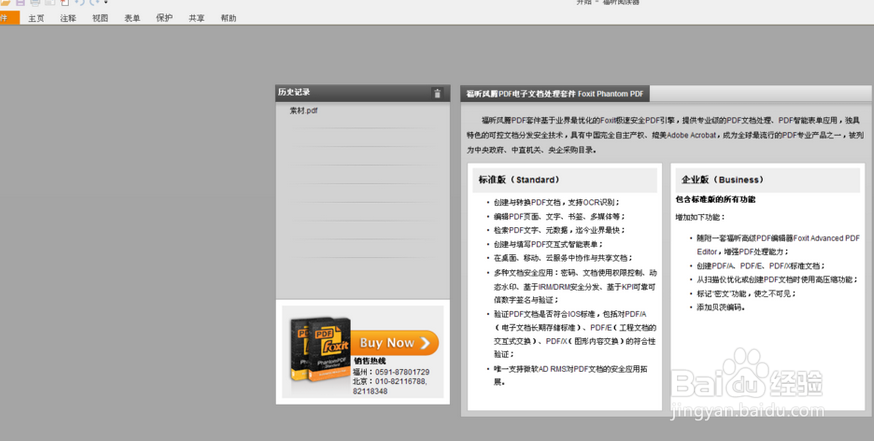The image size is (874, 441).
Task: Click the Foxit Phantom PDF title tab
Action: click(x=555, y=94)
